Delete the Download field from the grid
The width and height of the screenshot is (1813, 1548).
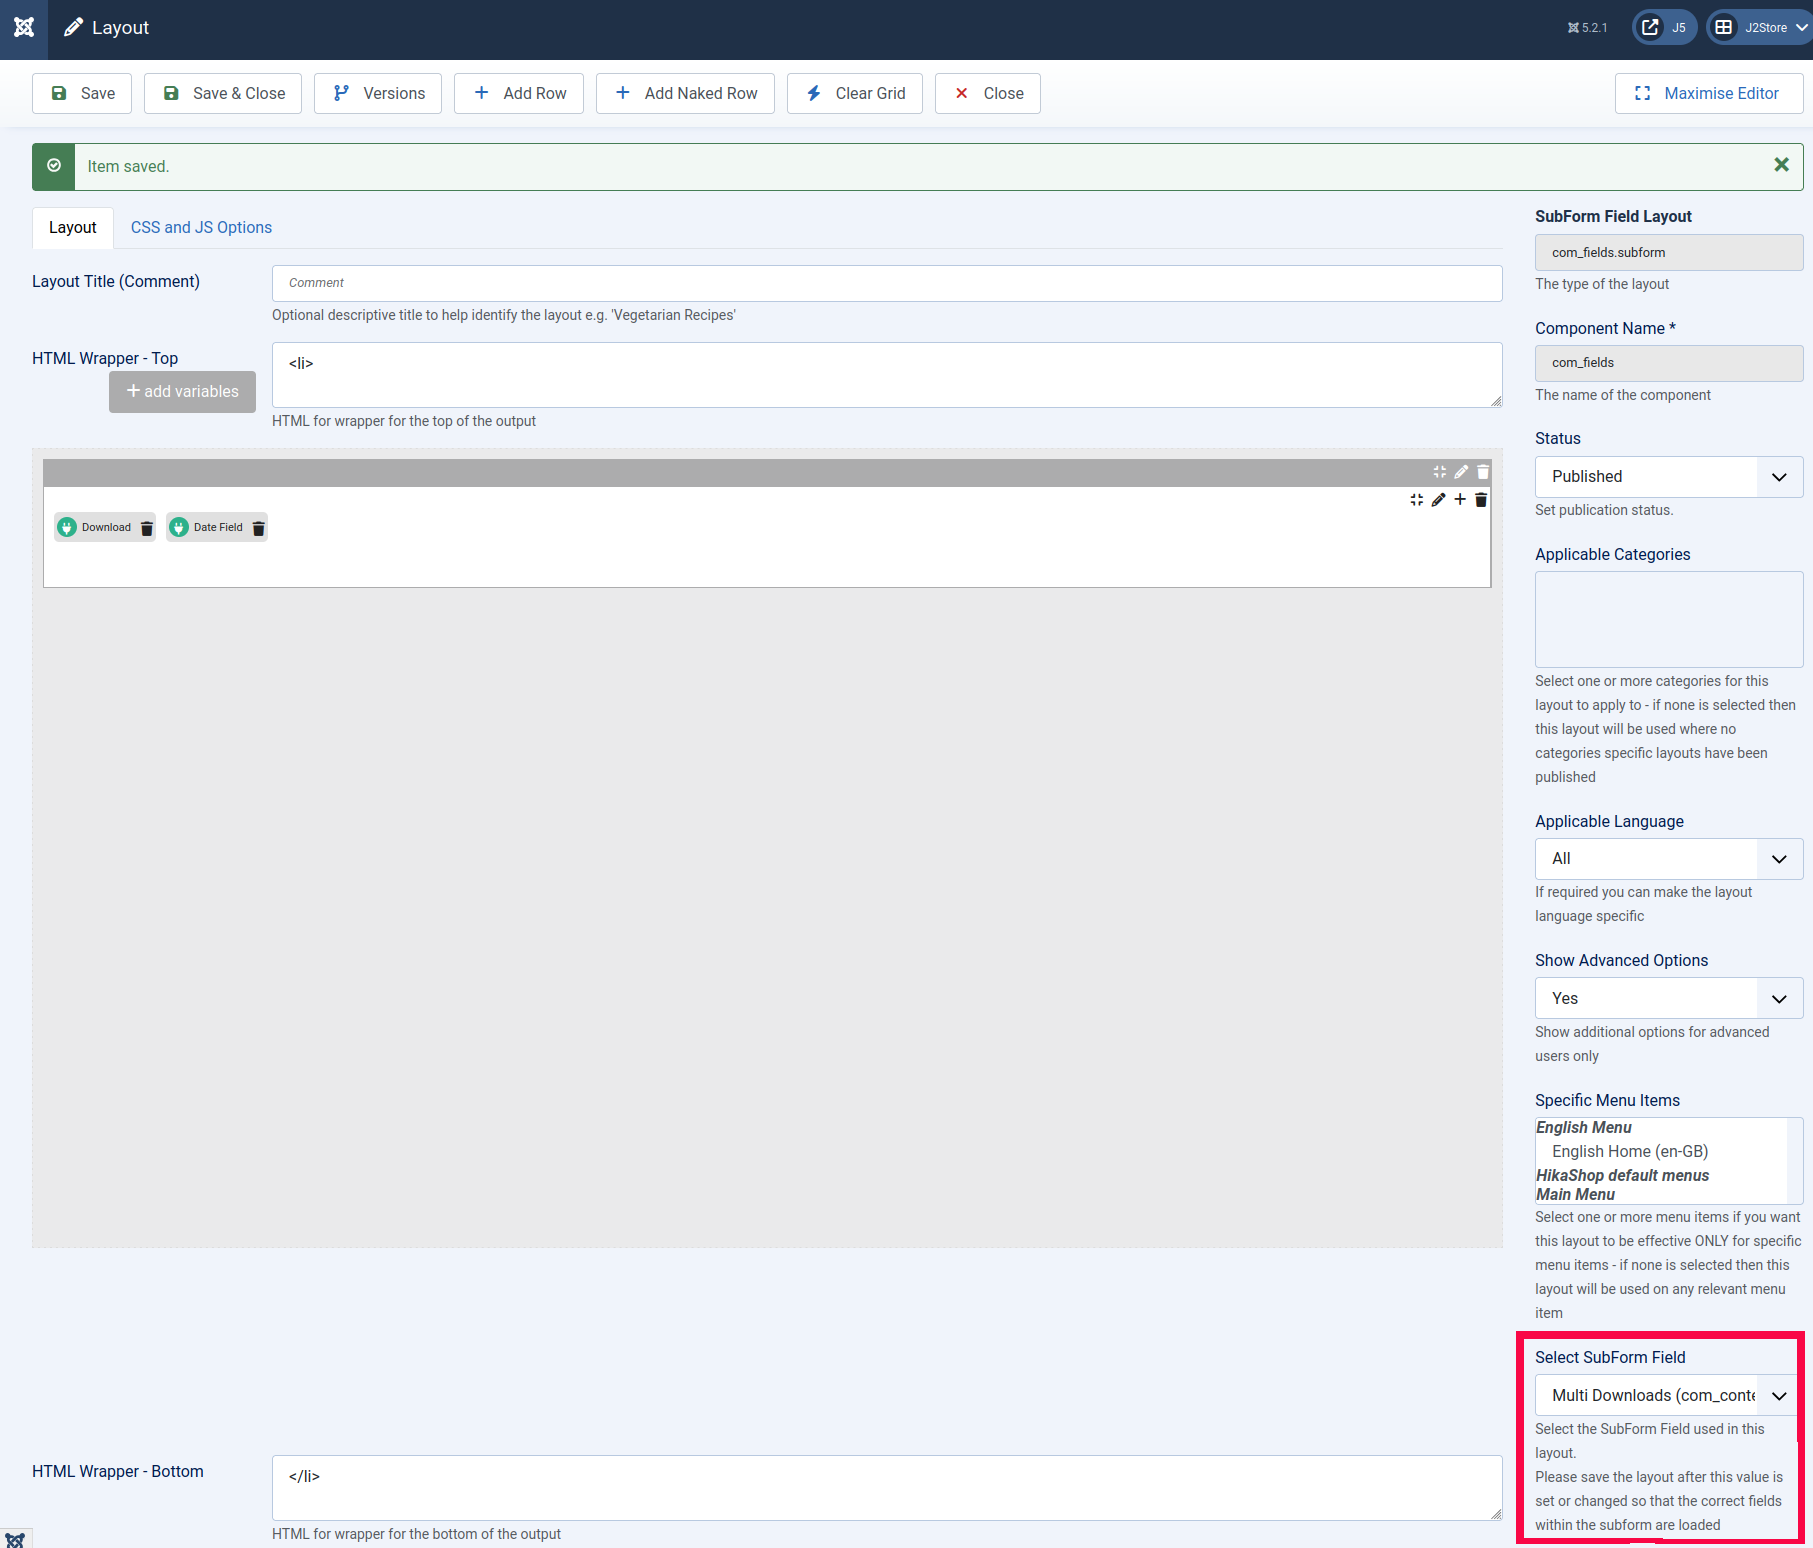click(147, 528)
